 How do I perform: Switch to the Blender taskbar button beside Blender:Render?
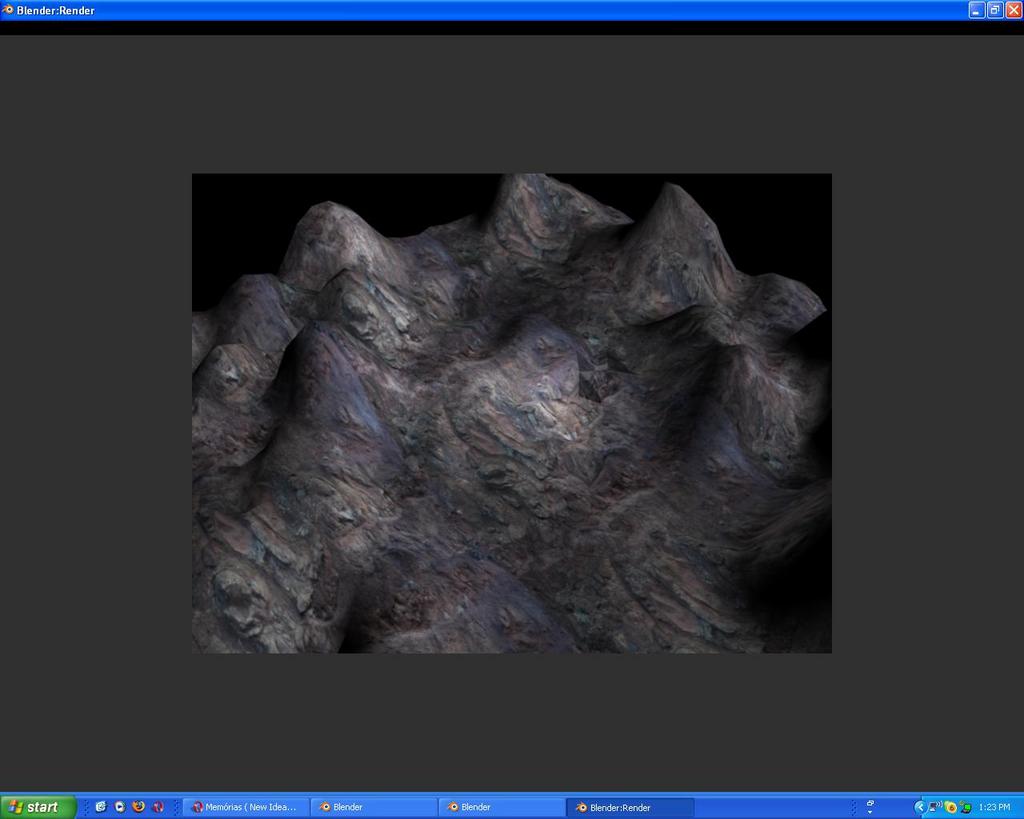click(x=501, y=807)
